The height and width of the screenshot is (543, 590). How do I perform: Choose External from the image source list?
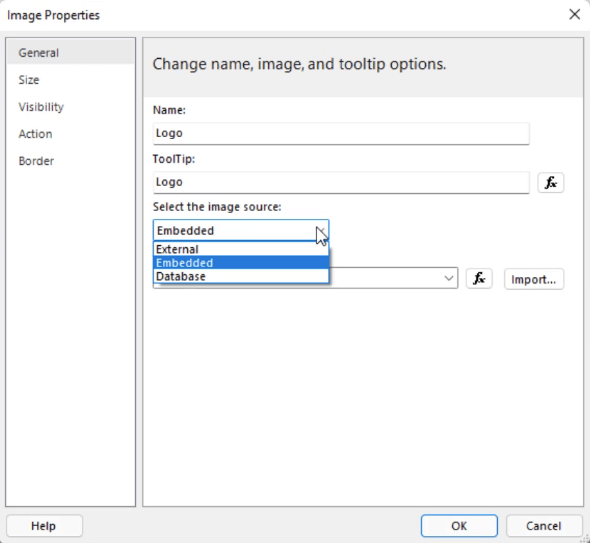(241, 249)
